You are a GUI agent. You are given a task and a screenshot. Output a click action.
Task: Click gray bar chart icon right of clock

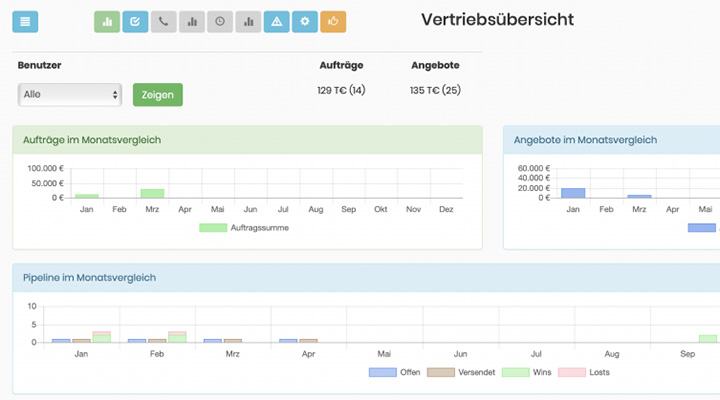pos(248,21)
